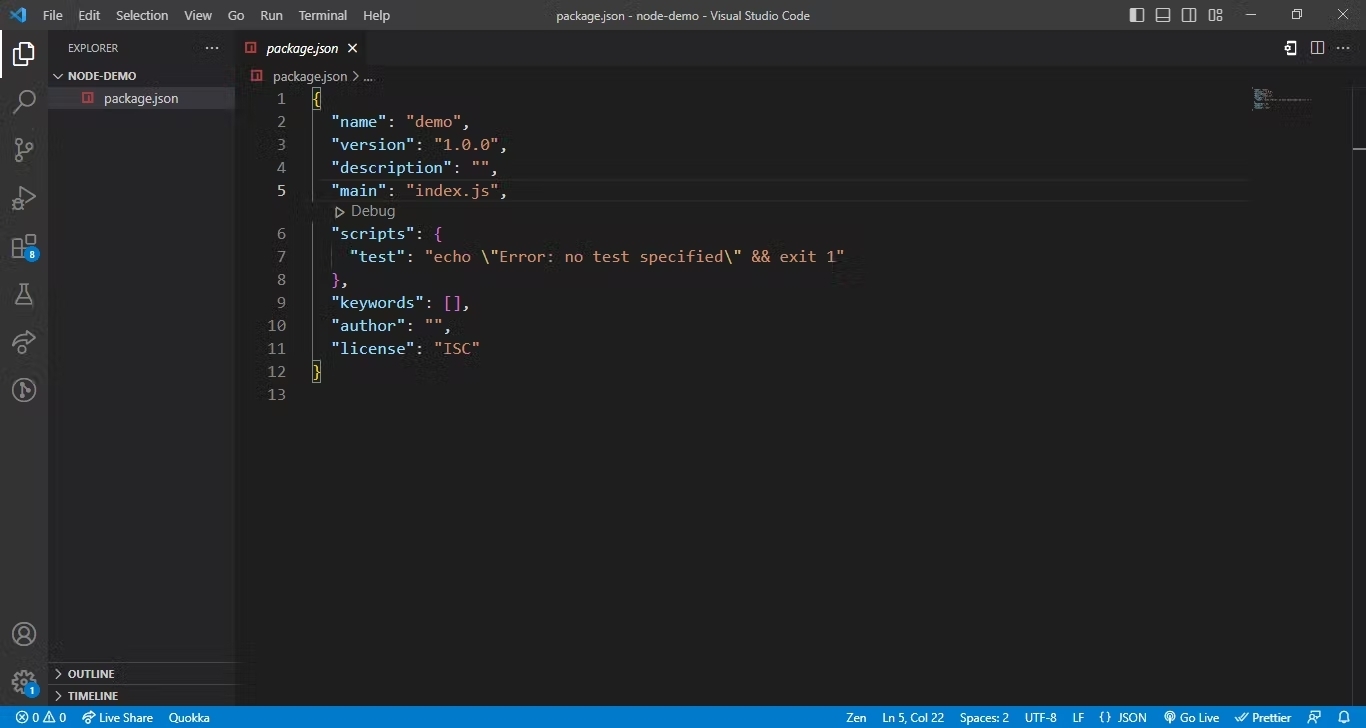Image resolution: width=1366 pixels, height=728 pixels.
Task: Toggle the primary sidebar visibility
Action: 1137,15
